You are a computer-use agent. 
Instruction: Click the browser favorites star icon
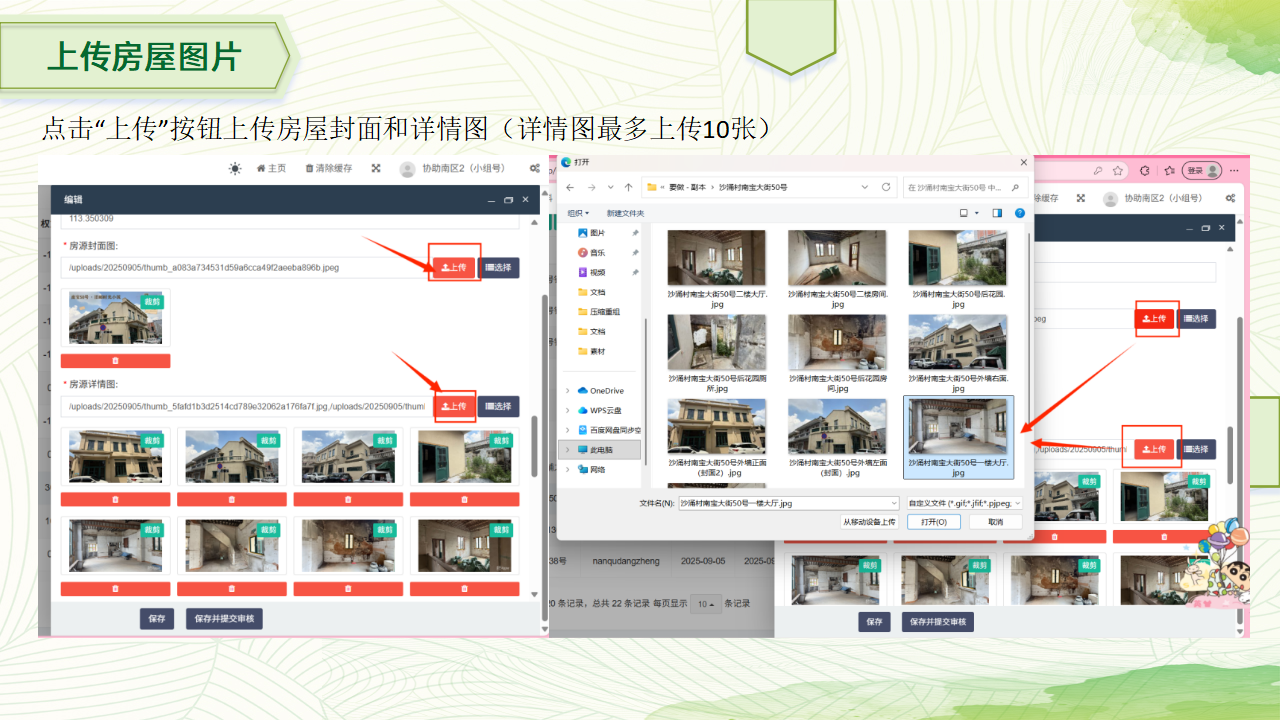(x=1119, y=171)
